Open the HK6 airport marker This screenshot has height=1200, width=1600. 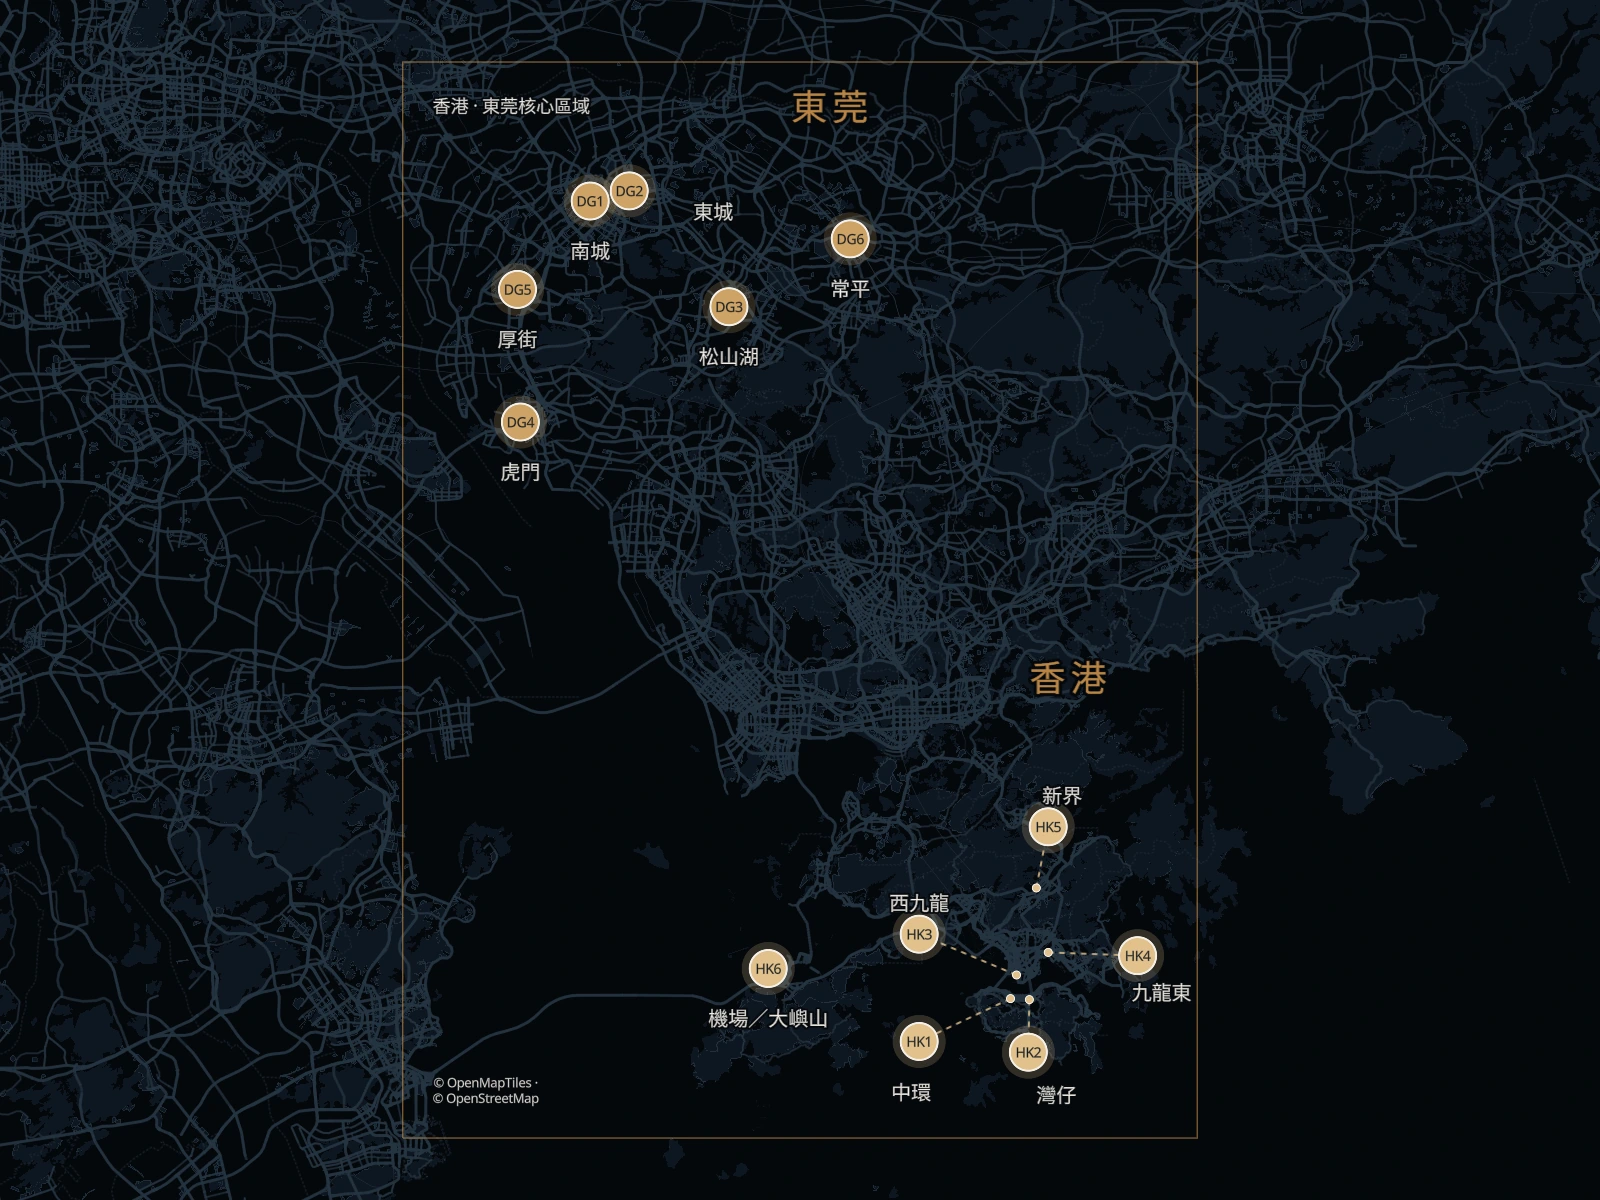[768, 969]
